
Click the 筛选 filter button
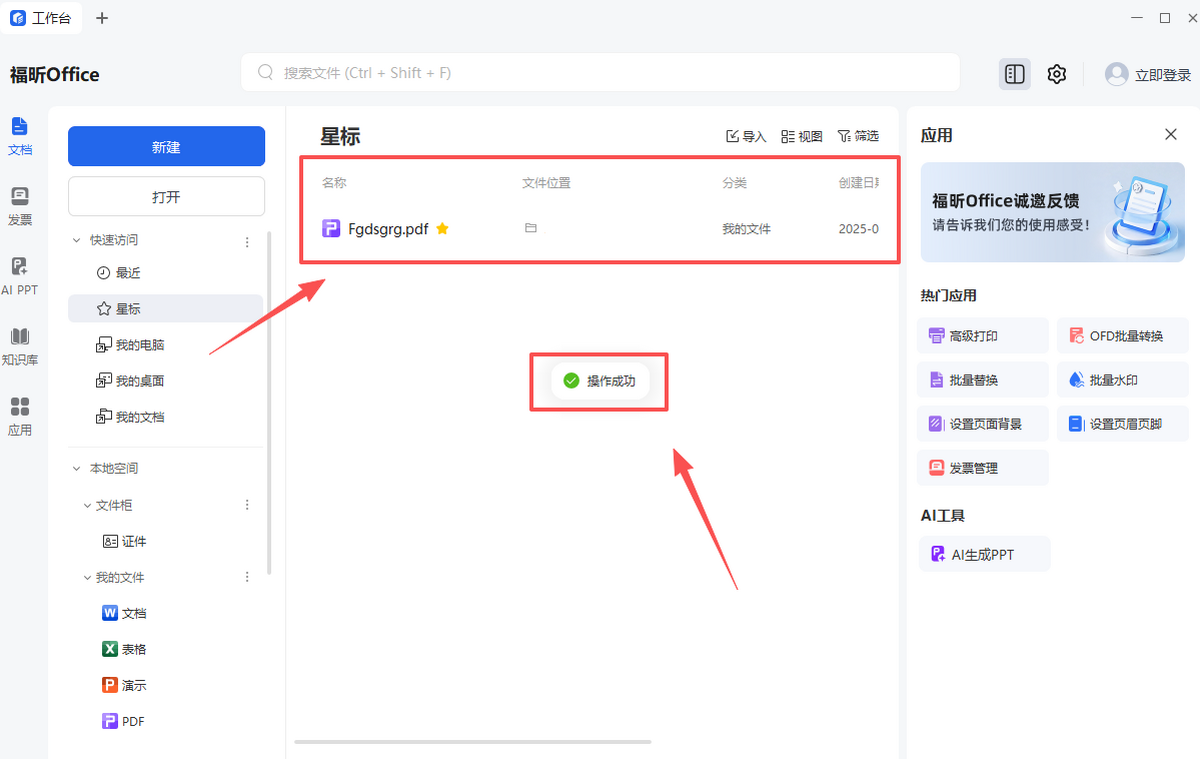(x=858, y=136)
